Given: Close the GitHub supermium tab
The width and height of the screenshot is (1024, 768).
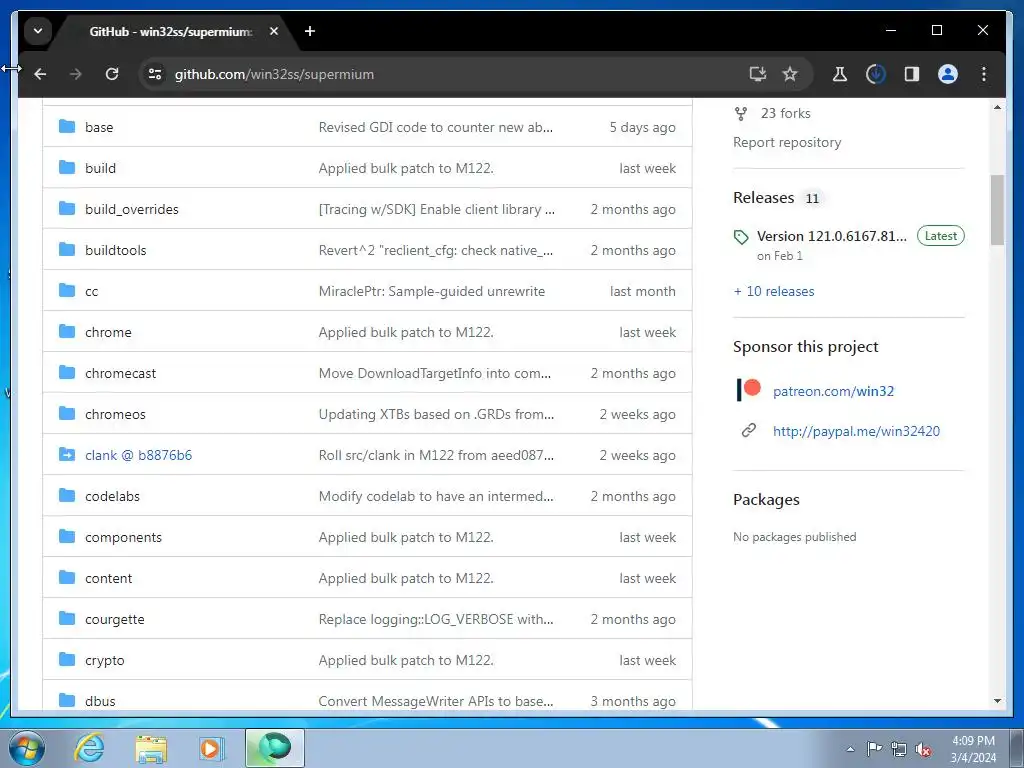Looking at the screenshot, I should (274, 31).
